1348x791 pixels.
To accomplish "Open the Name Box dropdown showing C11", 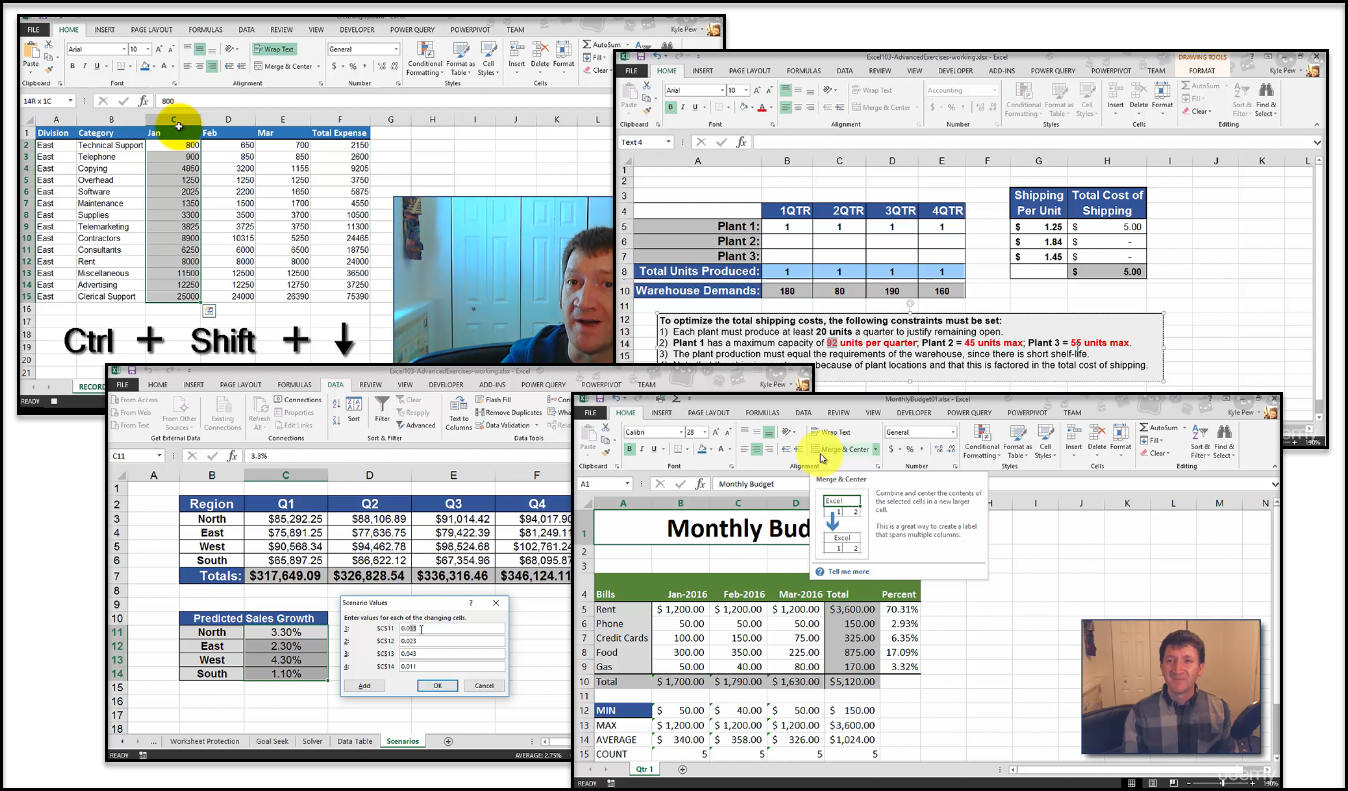I will point(159,455).
